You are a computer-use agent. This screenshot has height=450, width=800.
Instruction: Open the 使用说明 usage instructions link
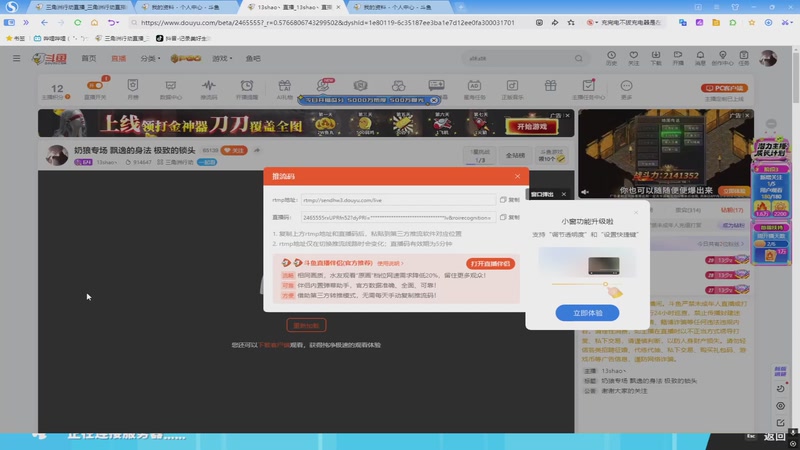pyautogui.click(x=390, y=263)
